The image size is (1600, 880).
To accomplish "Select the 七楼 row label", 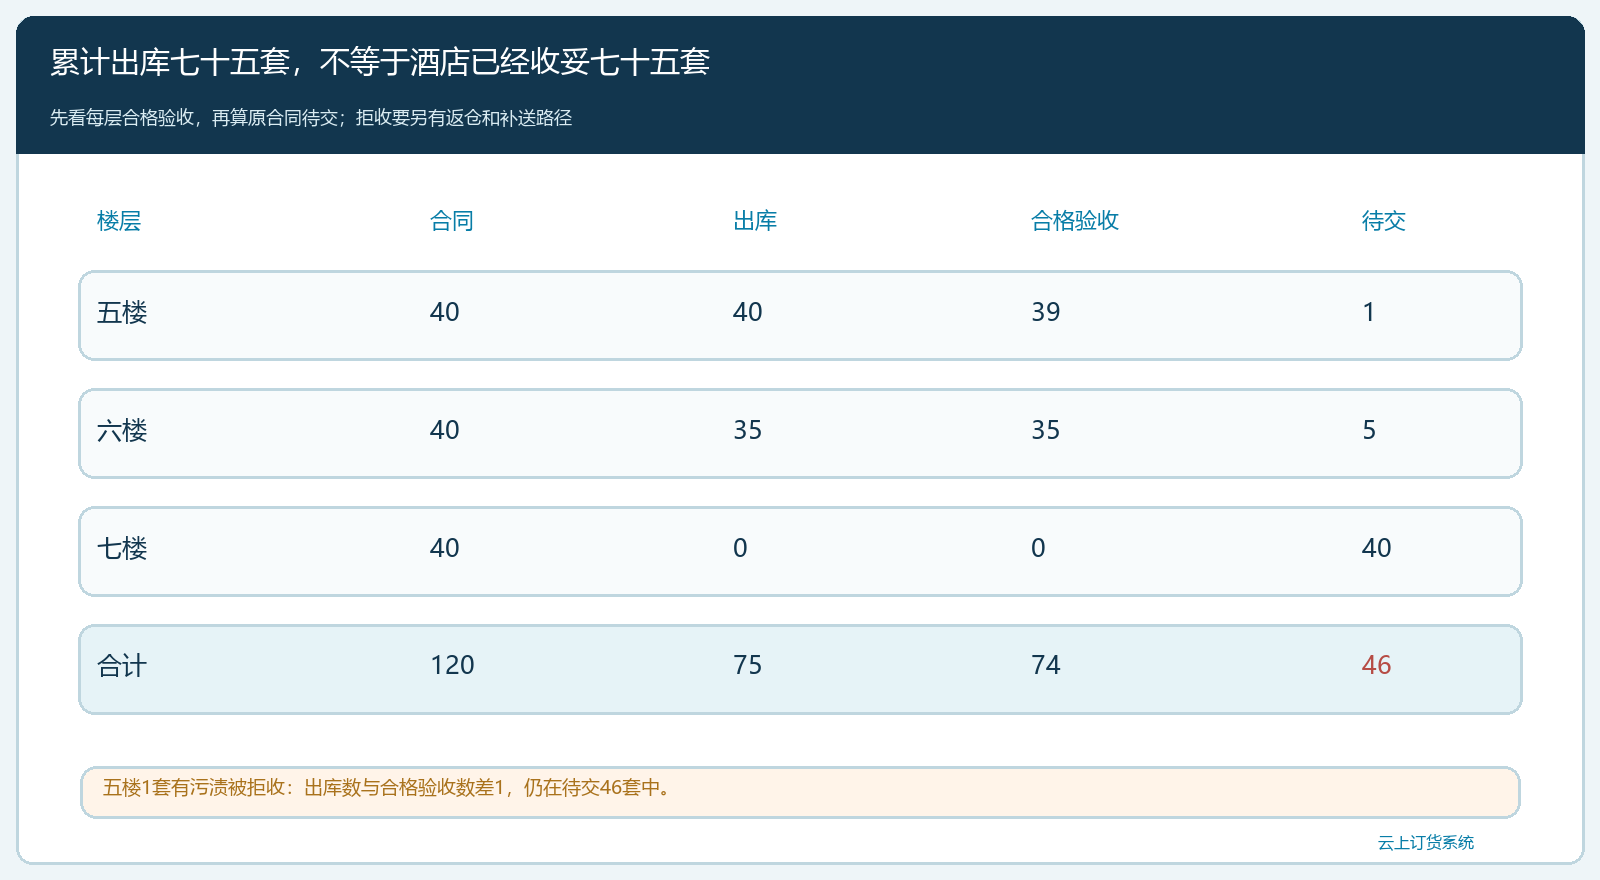I will pos(122,549).
